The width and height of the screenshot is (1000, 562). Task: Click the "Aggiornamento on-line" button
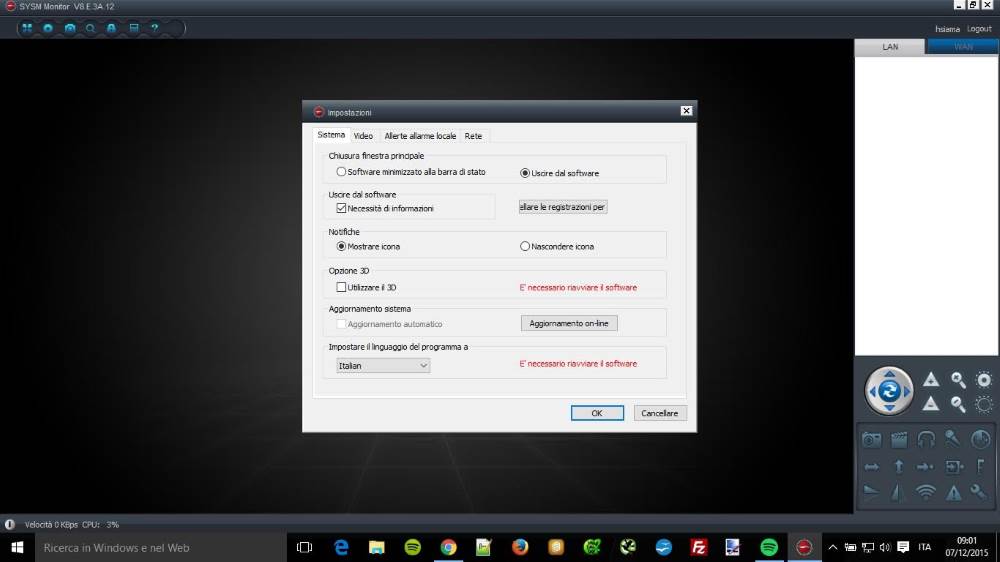[569, 323]
